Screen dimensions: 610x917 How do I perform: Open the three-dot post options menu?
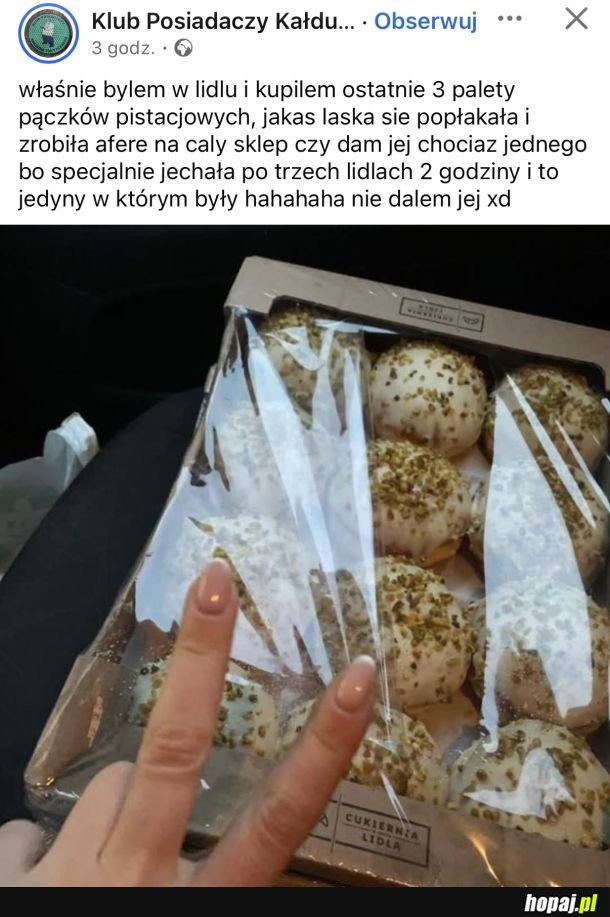click(x=509, y=19)
